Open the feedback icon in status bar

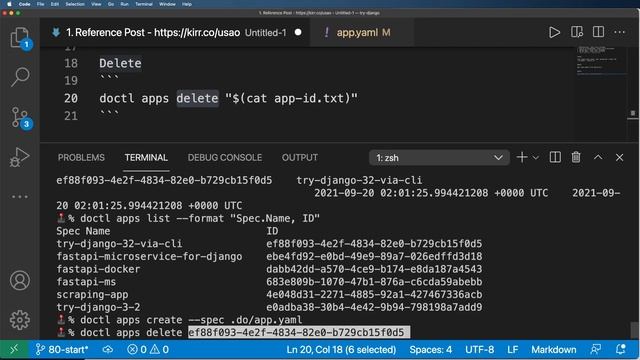pyautogui.click(x=596, y=349)
